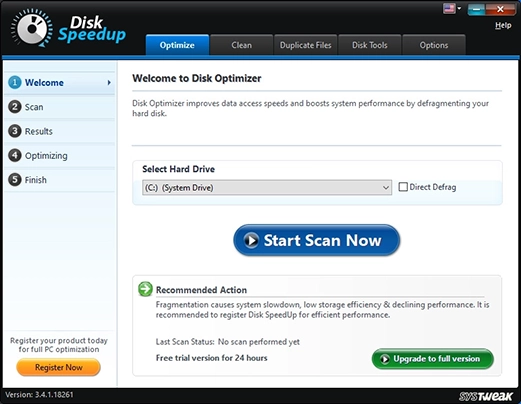Open the Disk Tools tab

(370, 45)
